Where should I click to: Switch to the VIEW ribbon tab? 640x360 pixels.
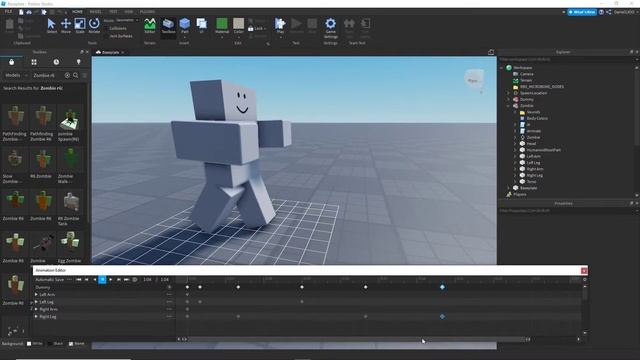point(129,12)
